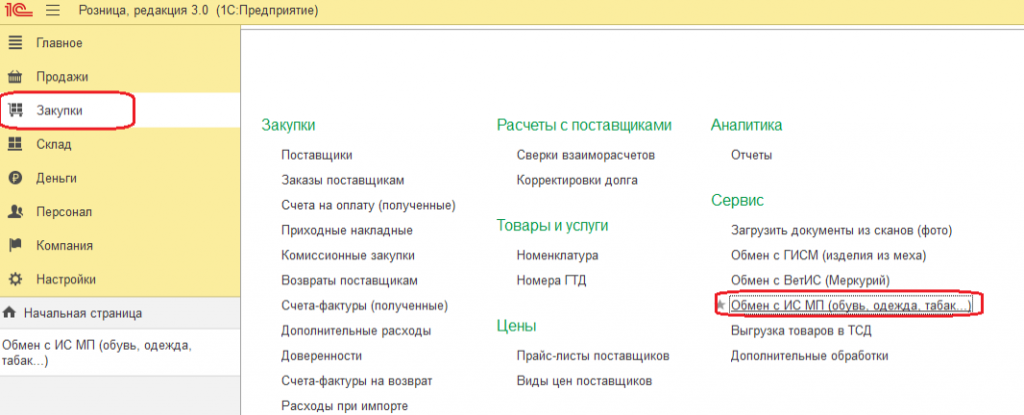Open the Склад section
This screenshot has width=1024, height=415.
point(120,144)
